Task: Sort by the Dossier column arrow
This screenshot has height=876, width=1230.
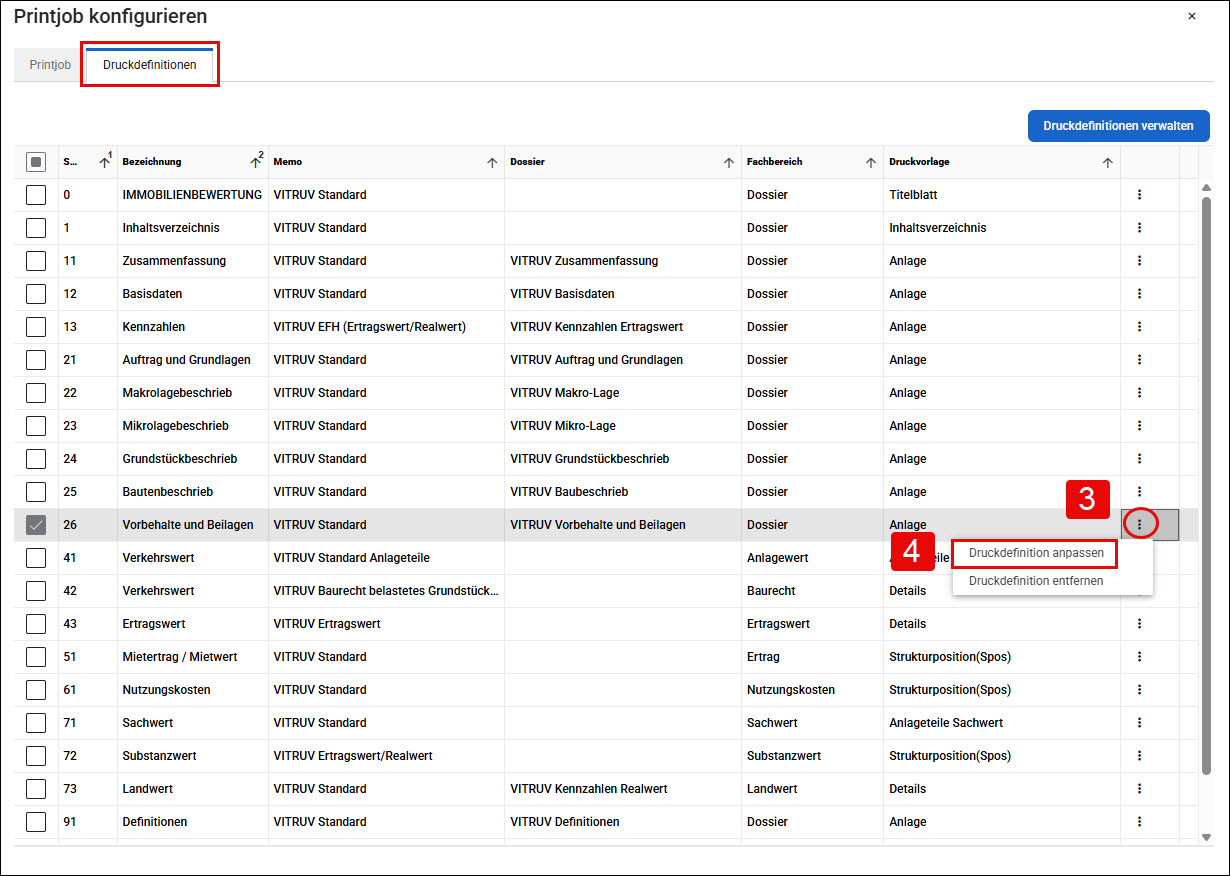Action: click(729, 163)
